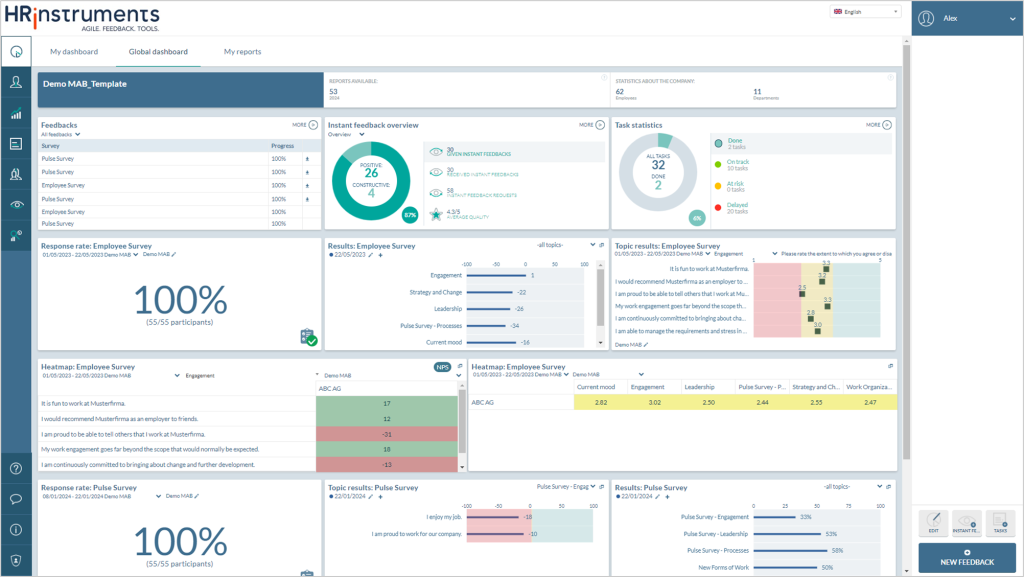This screenshot has height=577, width=1024.
Task: Click the Edit pencil icon button
Action: (x=933, y=522)
